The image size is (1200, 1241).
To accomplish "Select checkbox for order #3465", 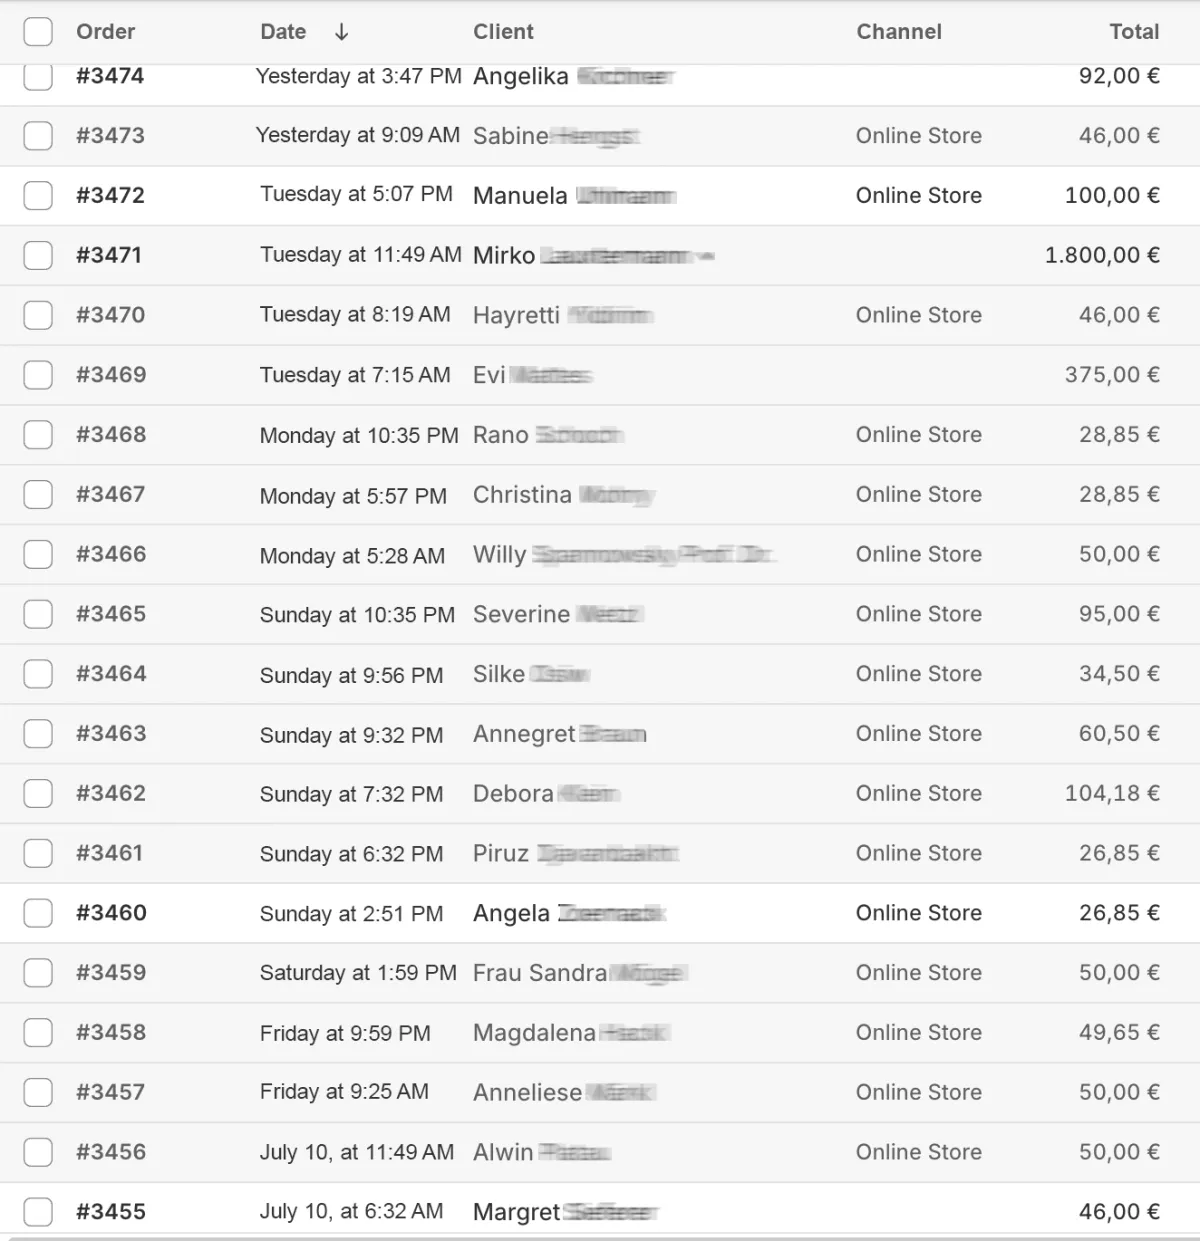I will [38, 614].
